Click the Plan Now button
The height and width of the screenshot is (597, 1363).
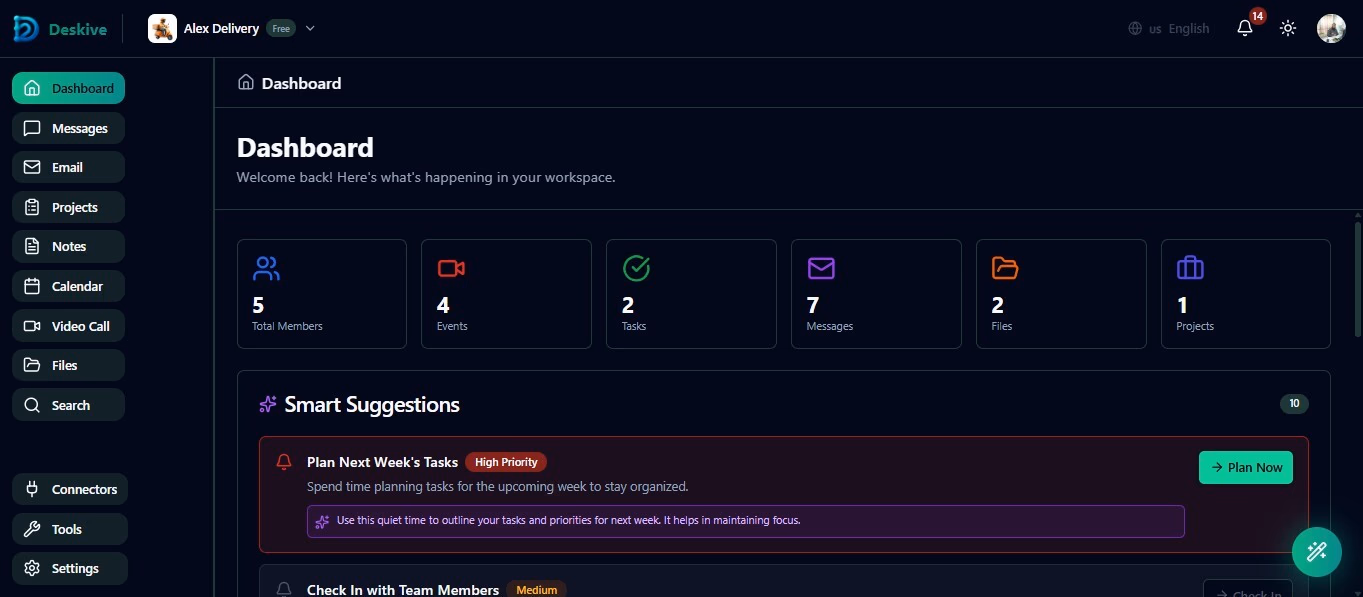coord(1245,467)
